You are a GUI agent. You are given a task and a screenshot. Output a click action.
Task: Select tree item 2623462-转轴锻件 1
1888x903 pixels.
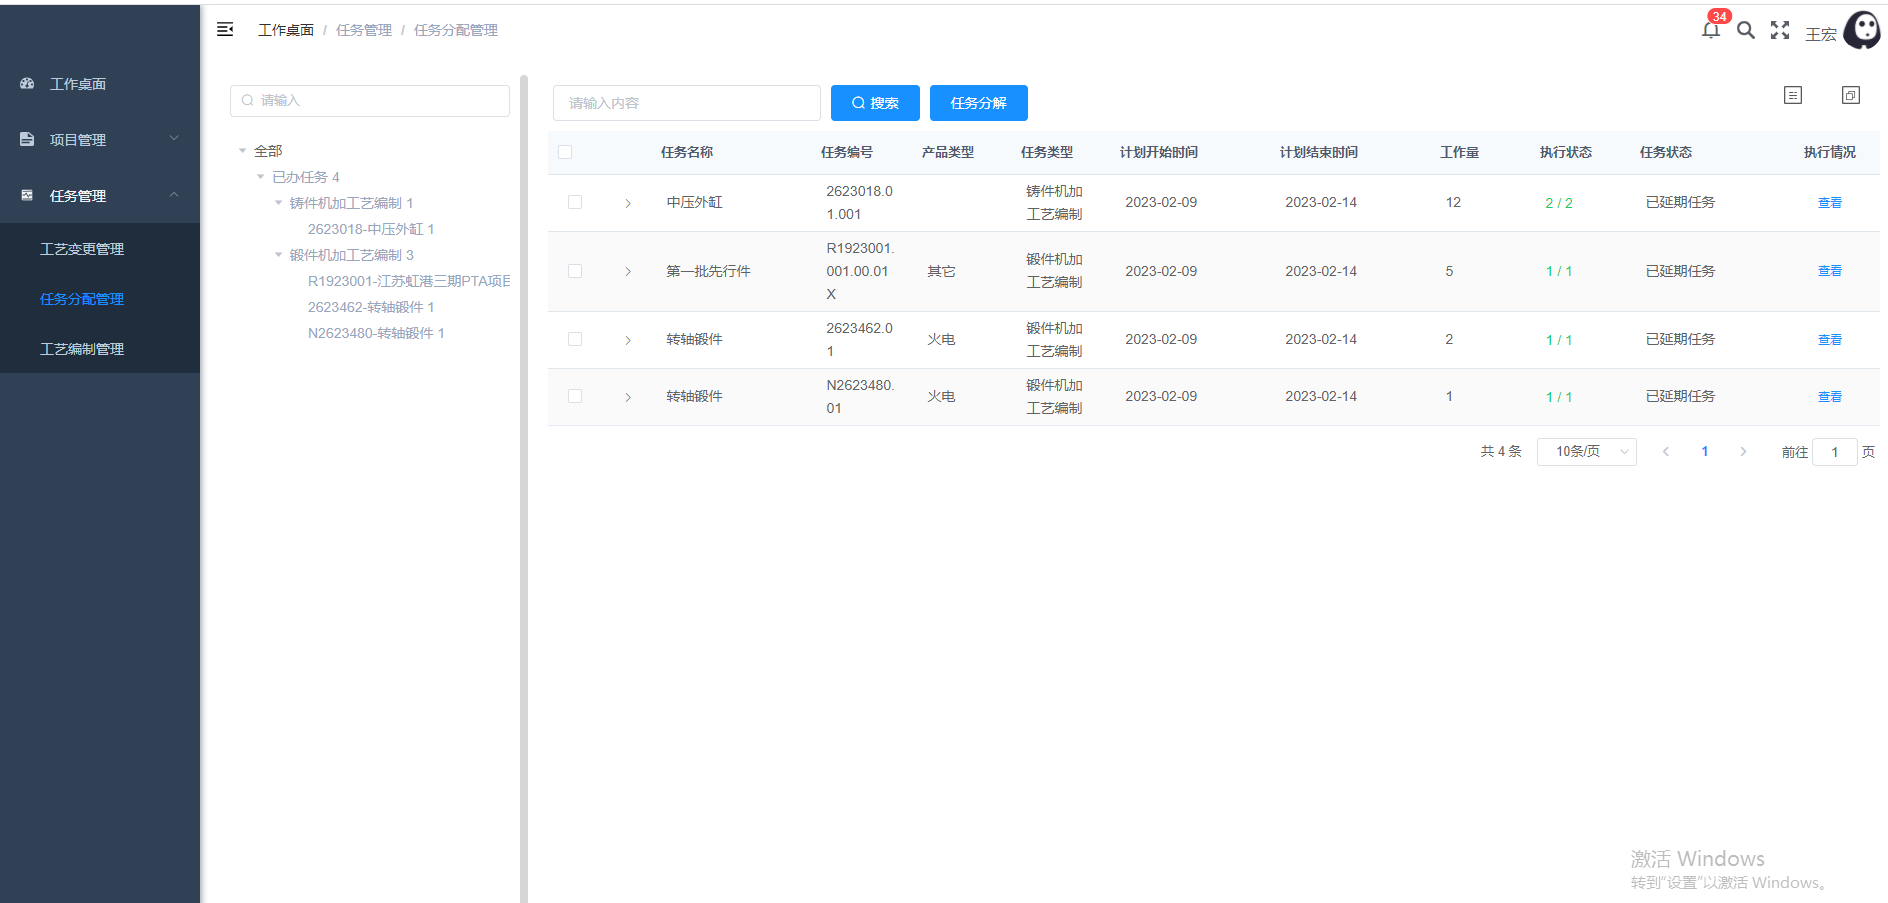tap(371, 307)
